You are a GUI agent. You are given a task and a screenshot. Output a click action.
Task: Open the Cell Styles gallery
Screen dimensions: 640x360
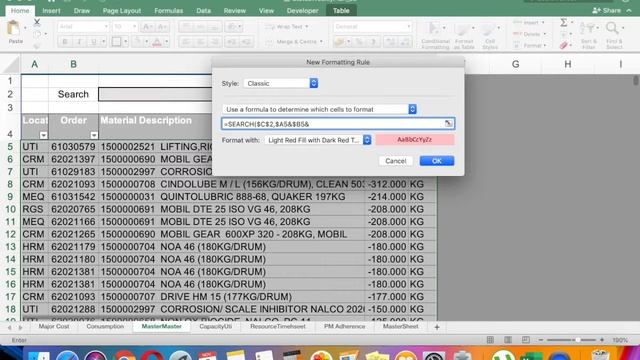tap(490, 36)
